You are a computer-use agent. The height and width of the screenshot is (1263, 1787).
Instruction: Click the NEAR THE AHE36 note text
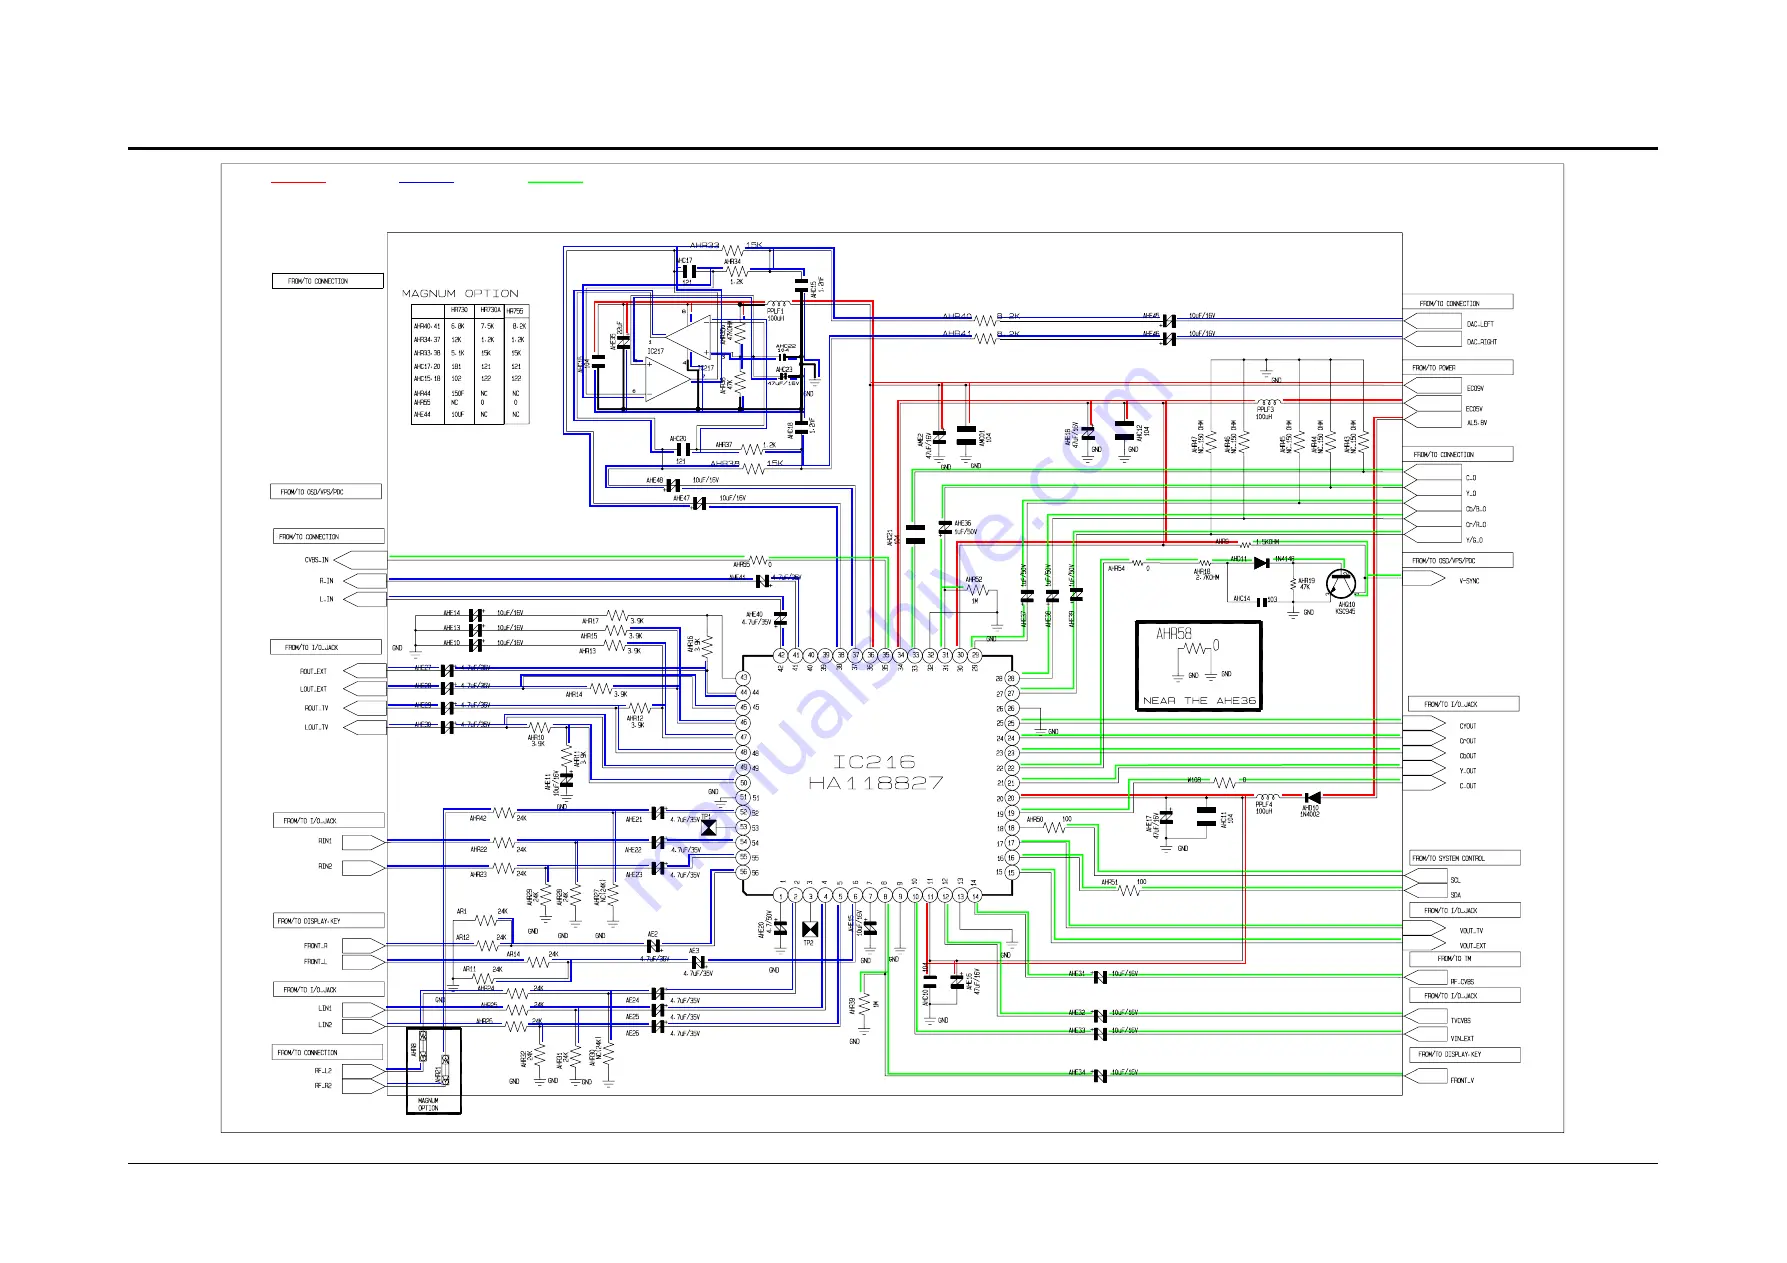[x=1199, y=701]
